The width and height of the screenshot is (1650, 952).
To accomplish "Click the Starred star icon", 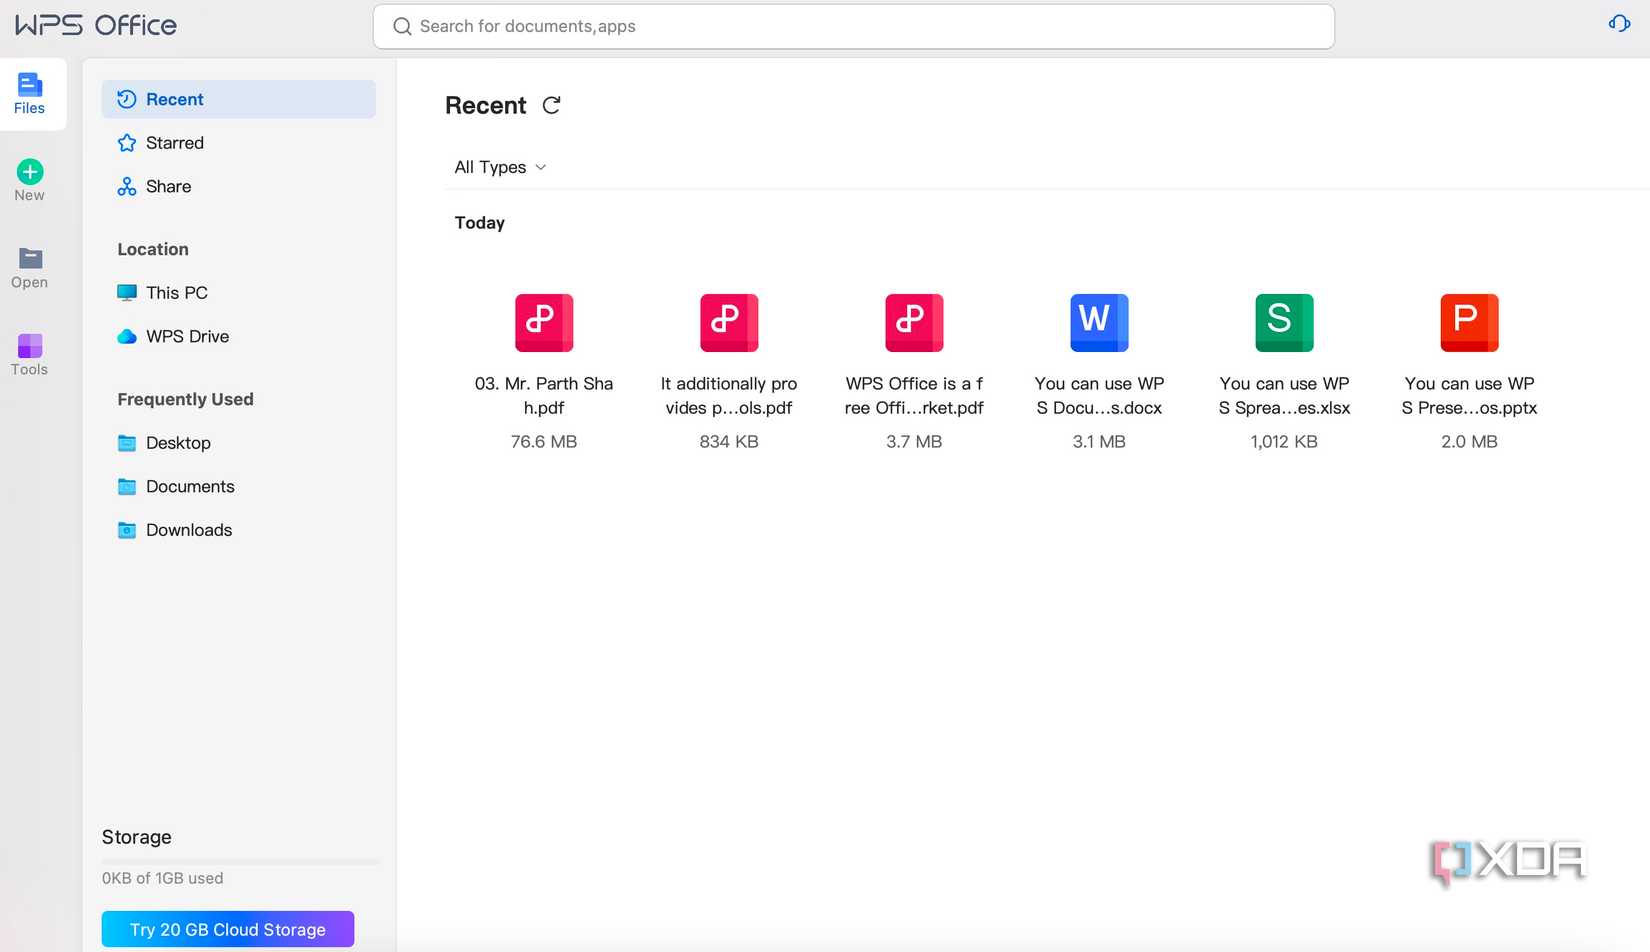I will pos(126,142).
